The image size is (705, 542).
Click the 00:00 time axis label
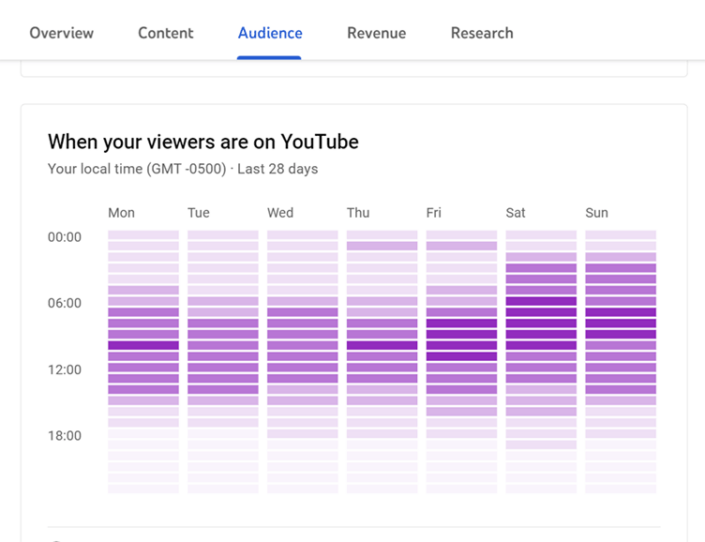click(64, 237)
